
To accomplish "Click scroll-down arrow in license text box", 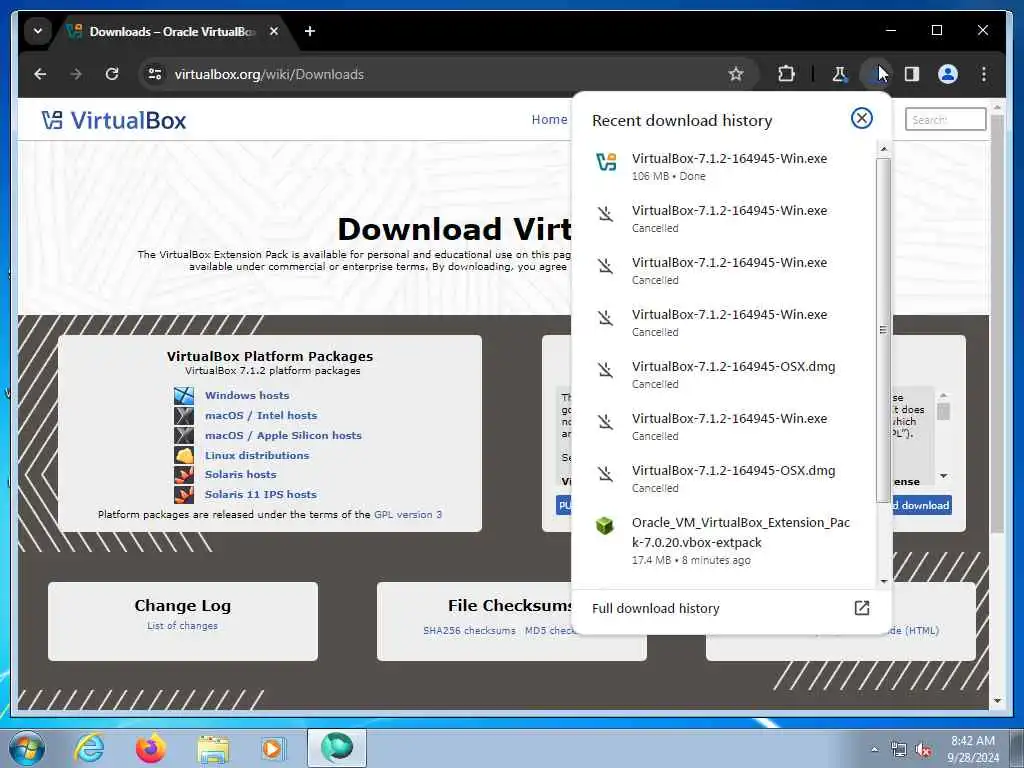I will 943,475.
